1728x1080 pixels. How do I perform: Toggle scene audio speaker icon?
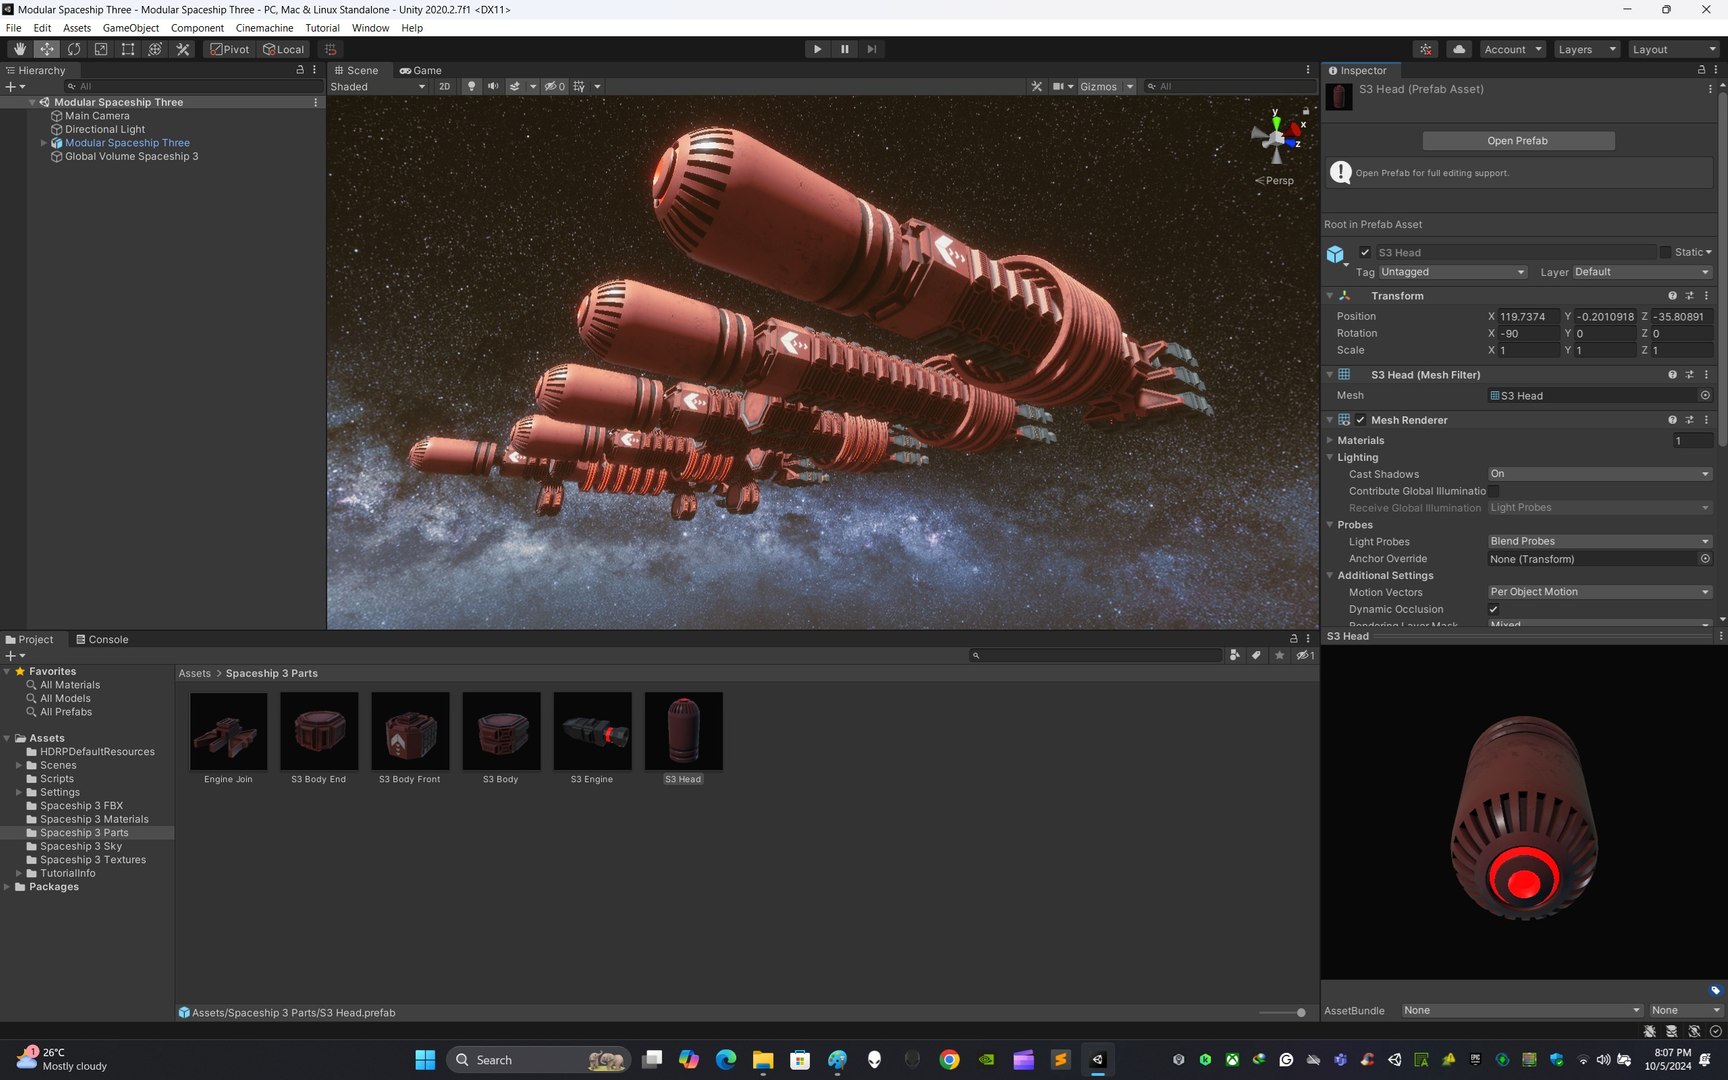[x=493, y=87]
